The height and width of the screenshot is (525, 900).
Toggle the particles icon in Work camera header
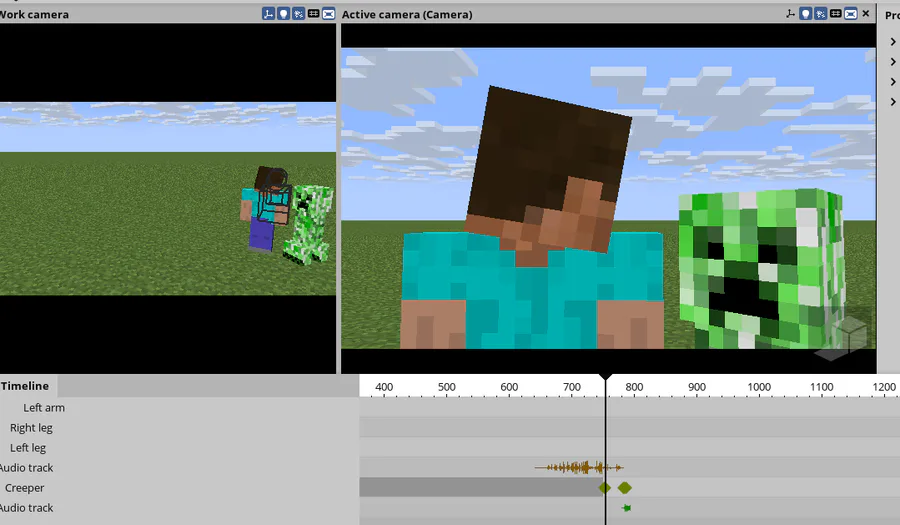coord(298,14)
